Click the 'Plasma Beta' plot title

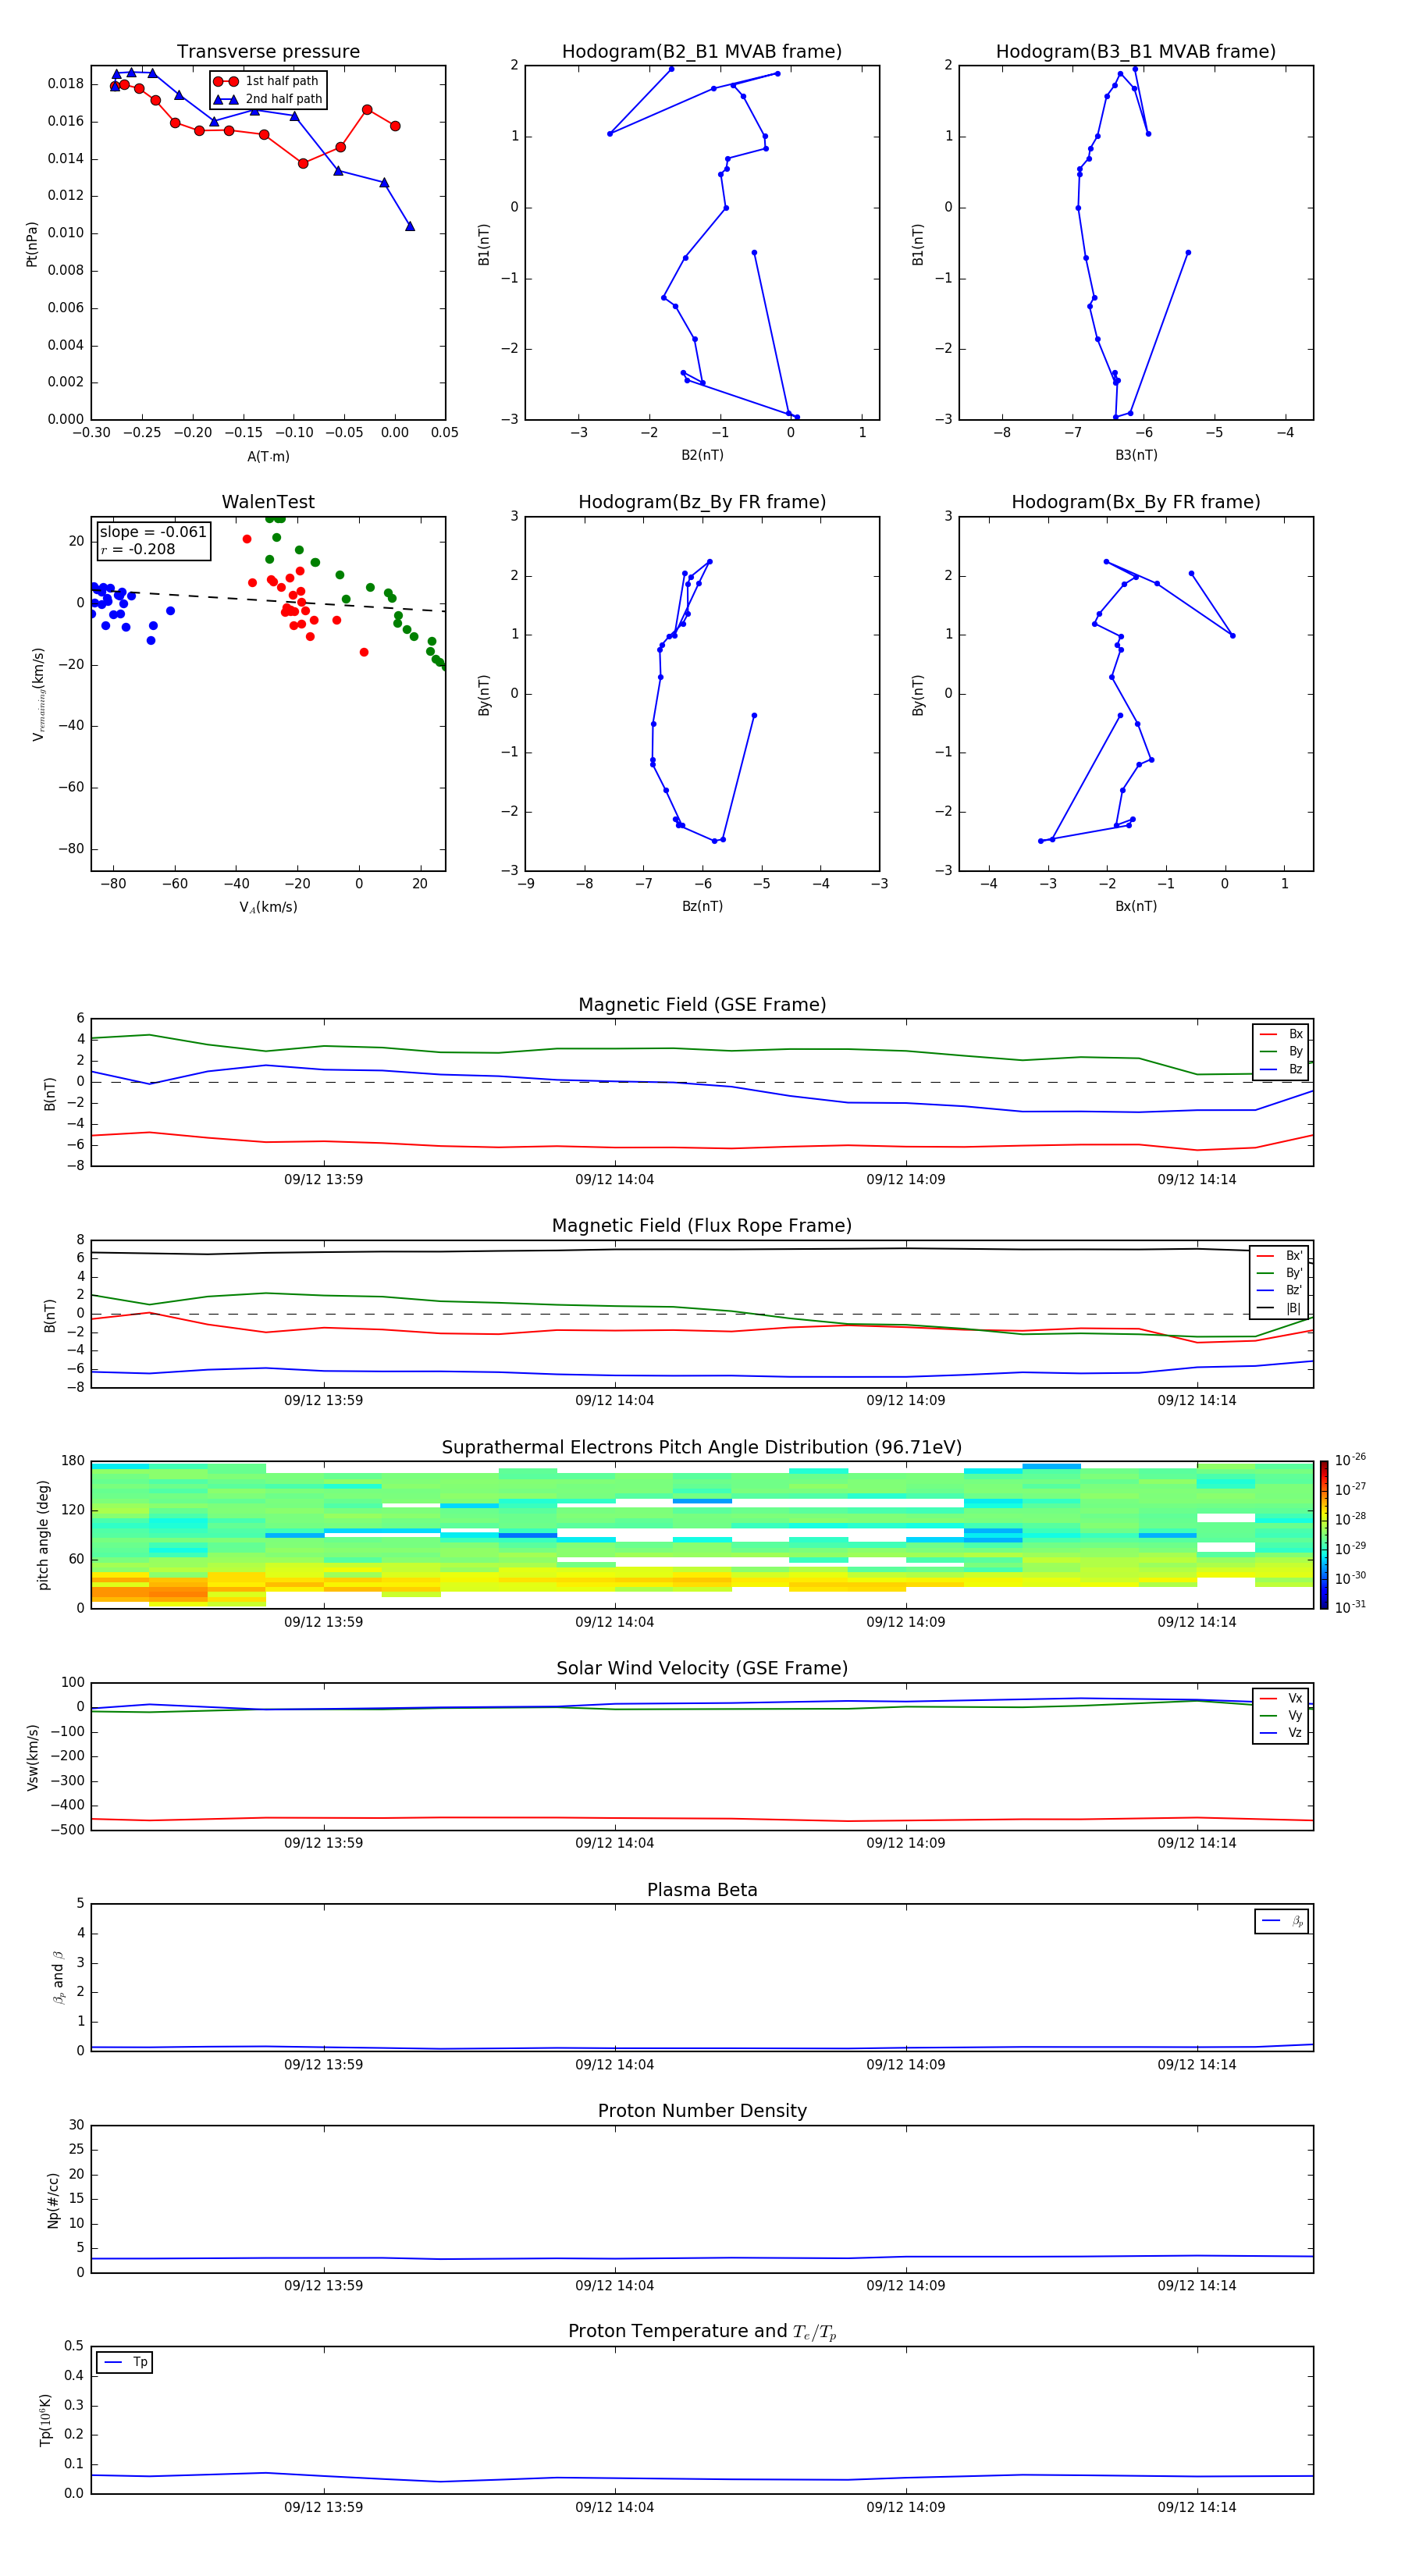tap(702, 1891)
